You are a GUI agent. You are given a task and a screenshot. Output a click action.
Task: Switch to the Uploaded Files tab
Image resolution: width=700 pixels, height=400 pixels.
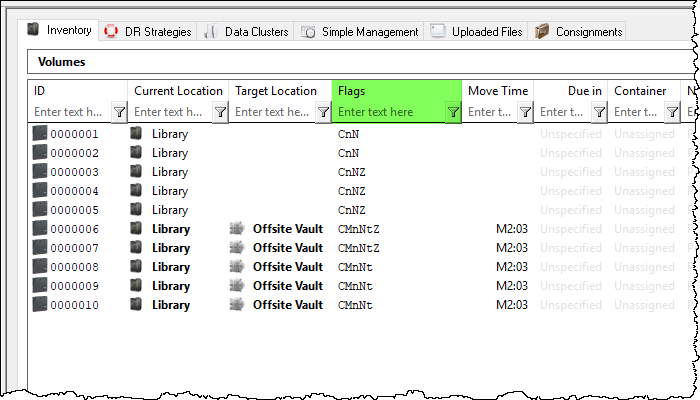(x=476, y=32)
